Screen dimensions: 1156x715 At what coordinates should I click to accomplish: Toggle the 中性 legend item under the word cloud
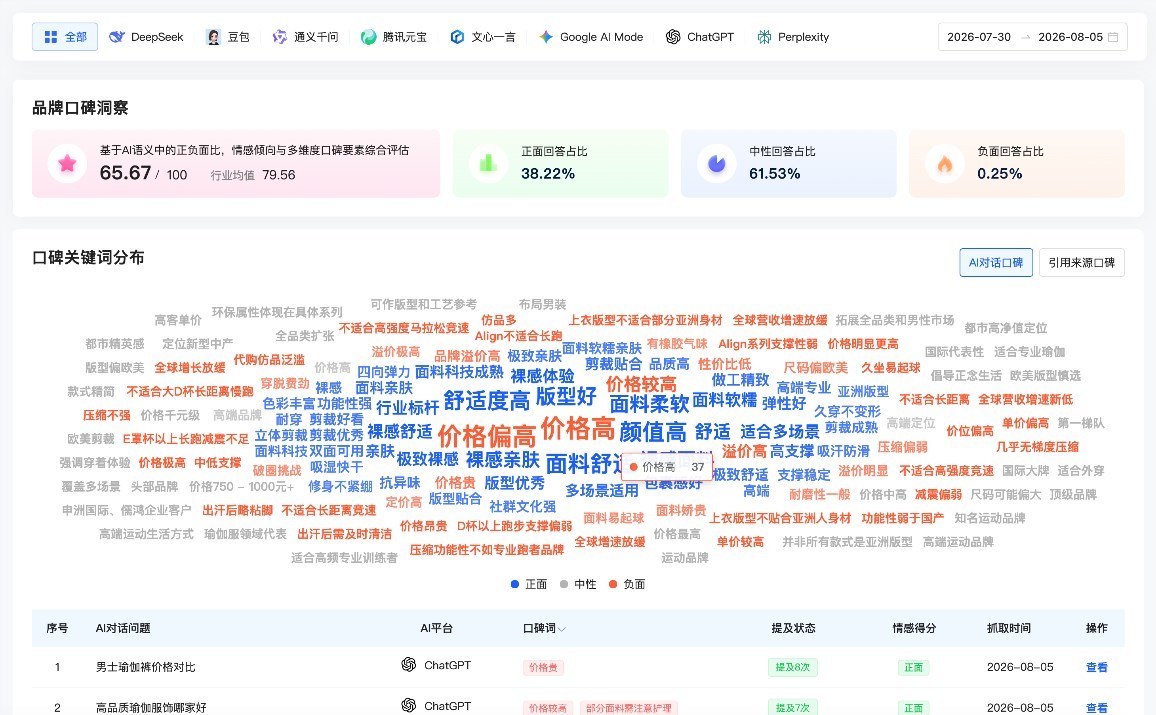[x=578, y=584]
